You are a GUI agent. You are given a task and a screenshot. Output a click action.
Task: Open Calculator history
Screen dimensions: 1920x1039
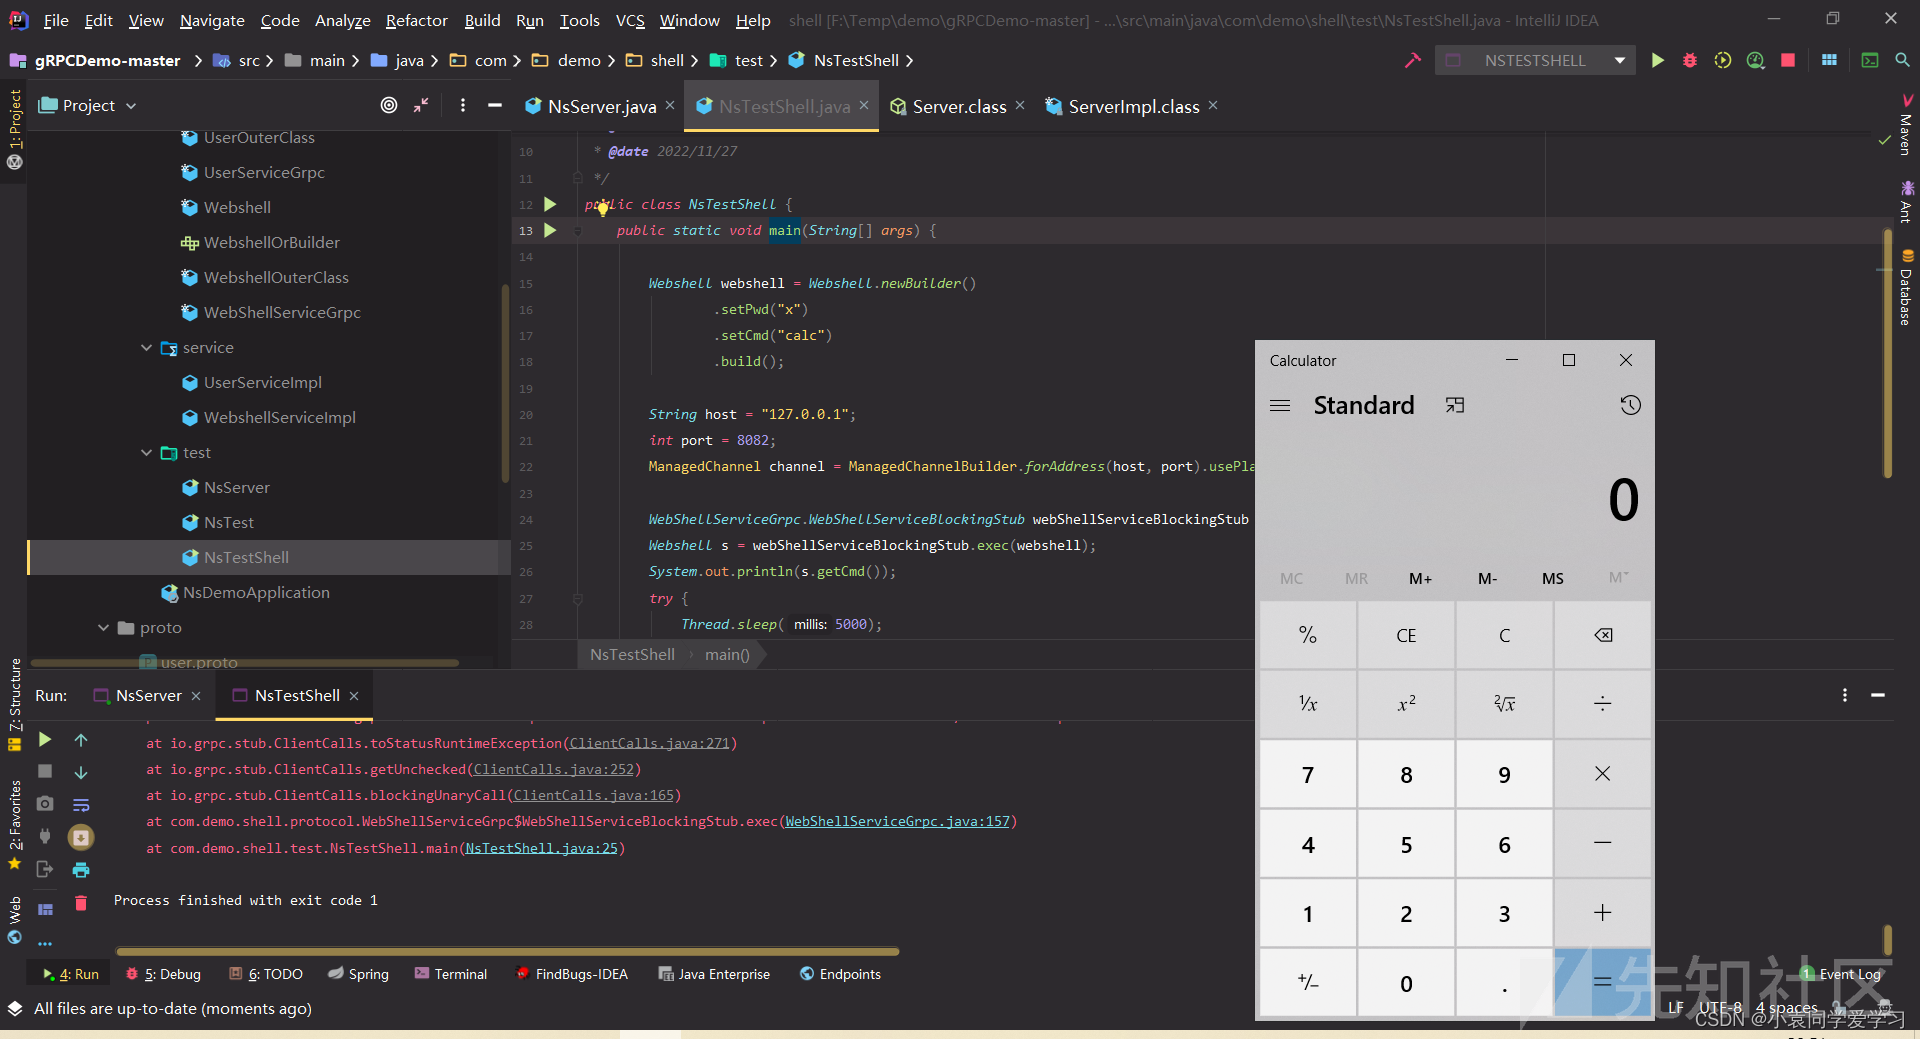coord(1630,405)
